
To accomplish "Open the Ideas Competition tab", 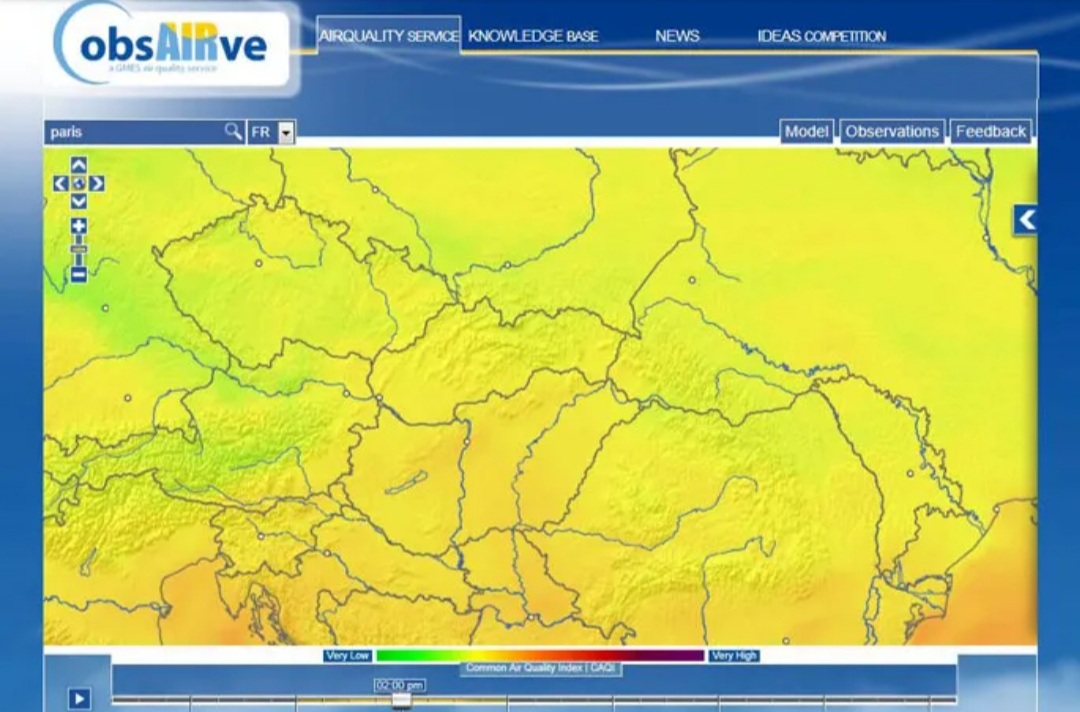I will 821,36.
